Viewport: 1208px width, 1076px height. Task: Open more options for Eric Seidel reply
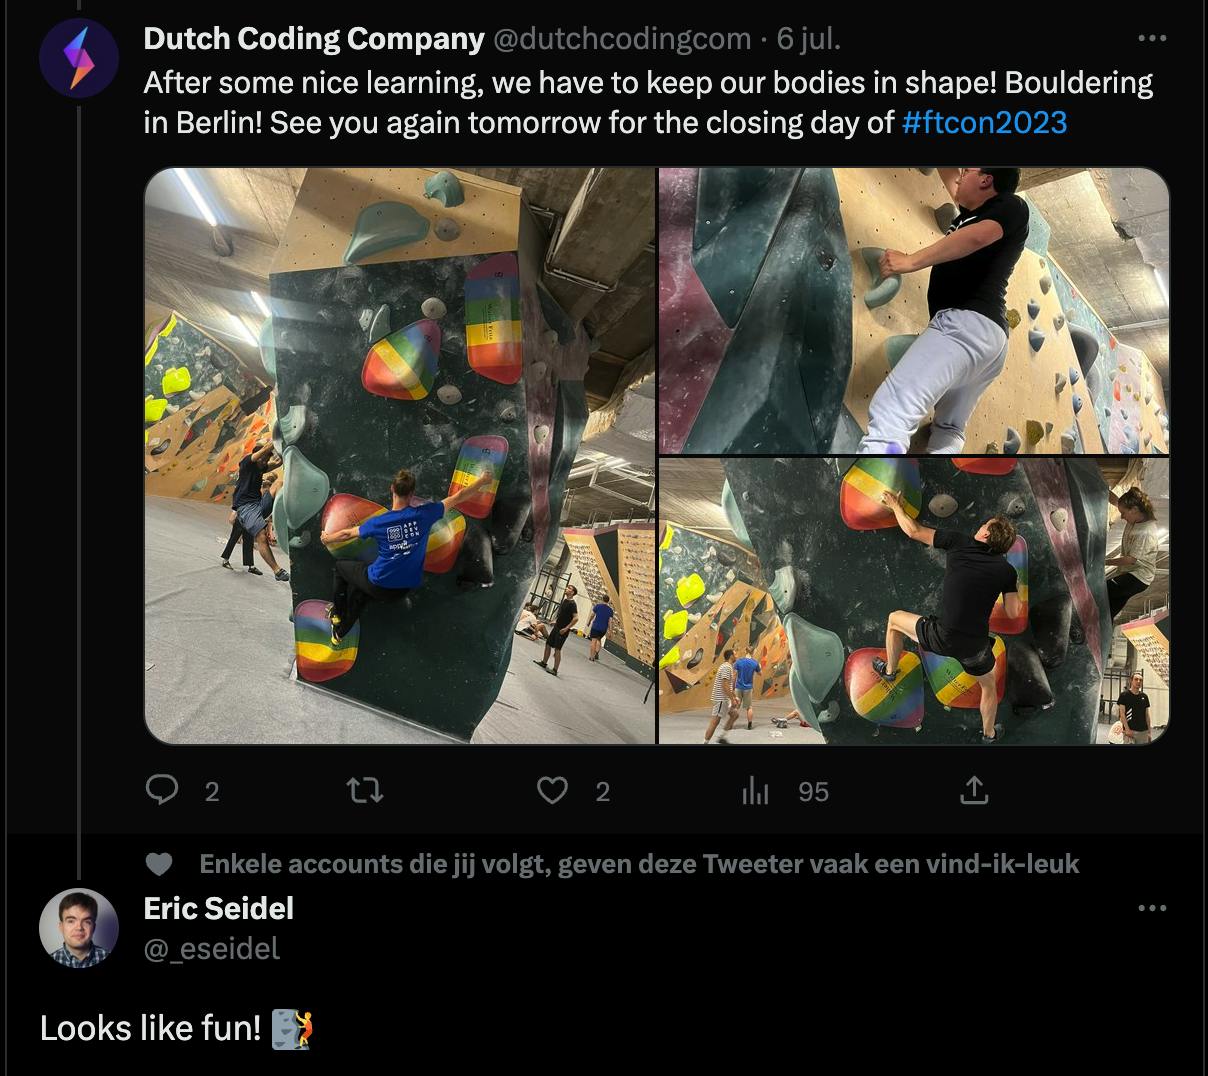[1152, 908]
